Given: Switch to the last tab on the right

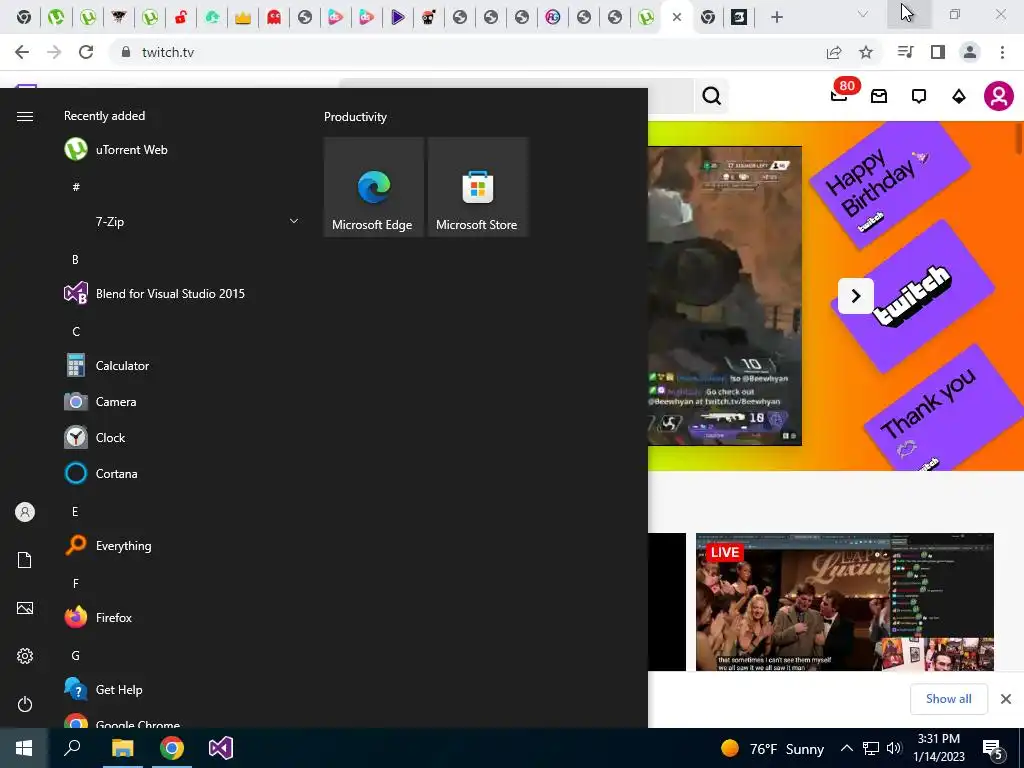Looking at the screenshot, I should point(739,17).
